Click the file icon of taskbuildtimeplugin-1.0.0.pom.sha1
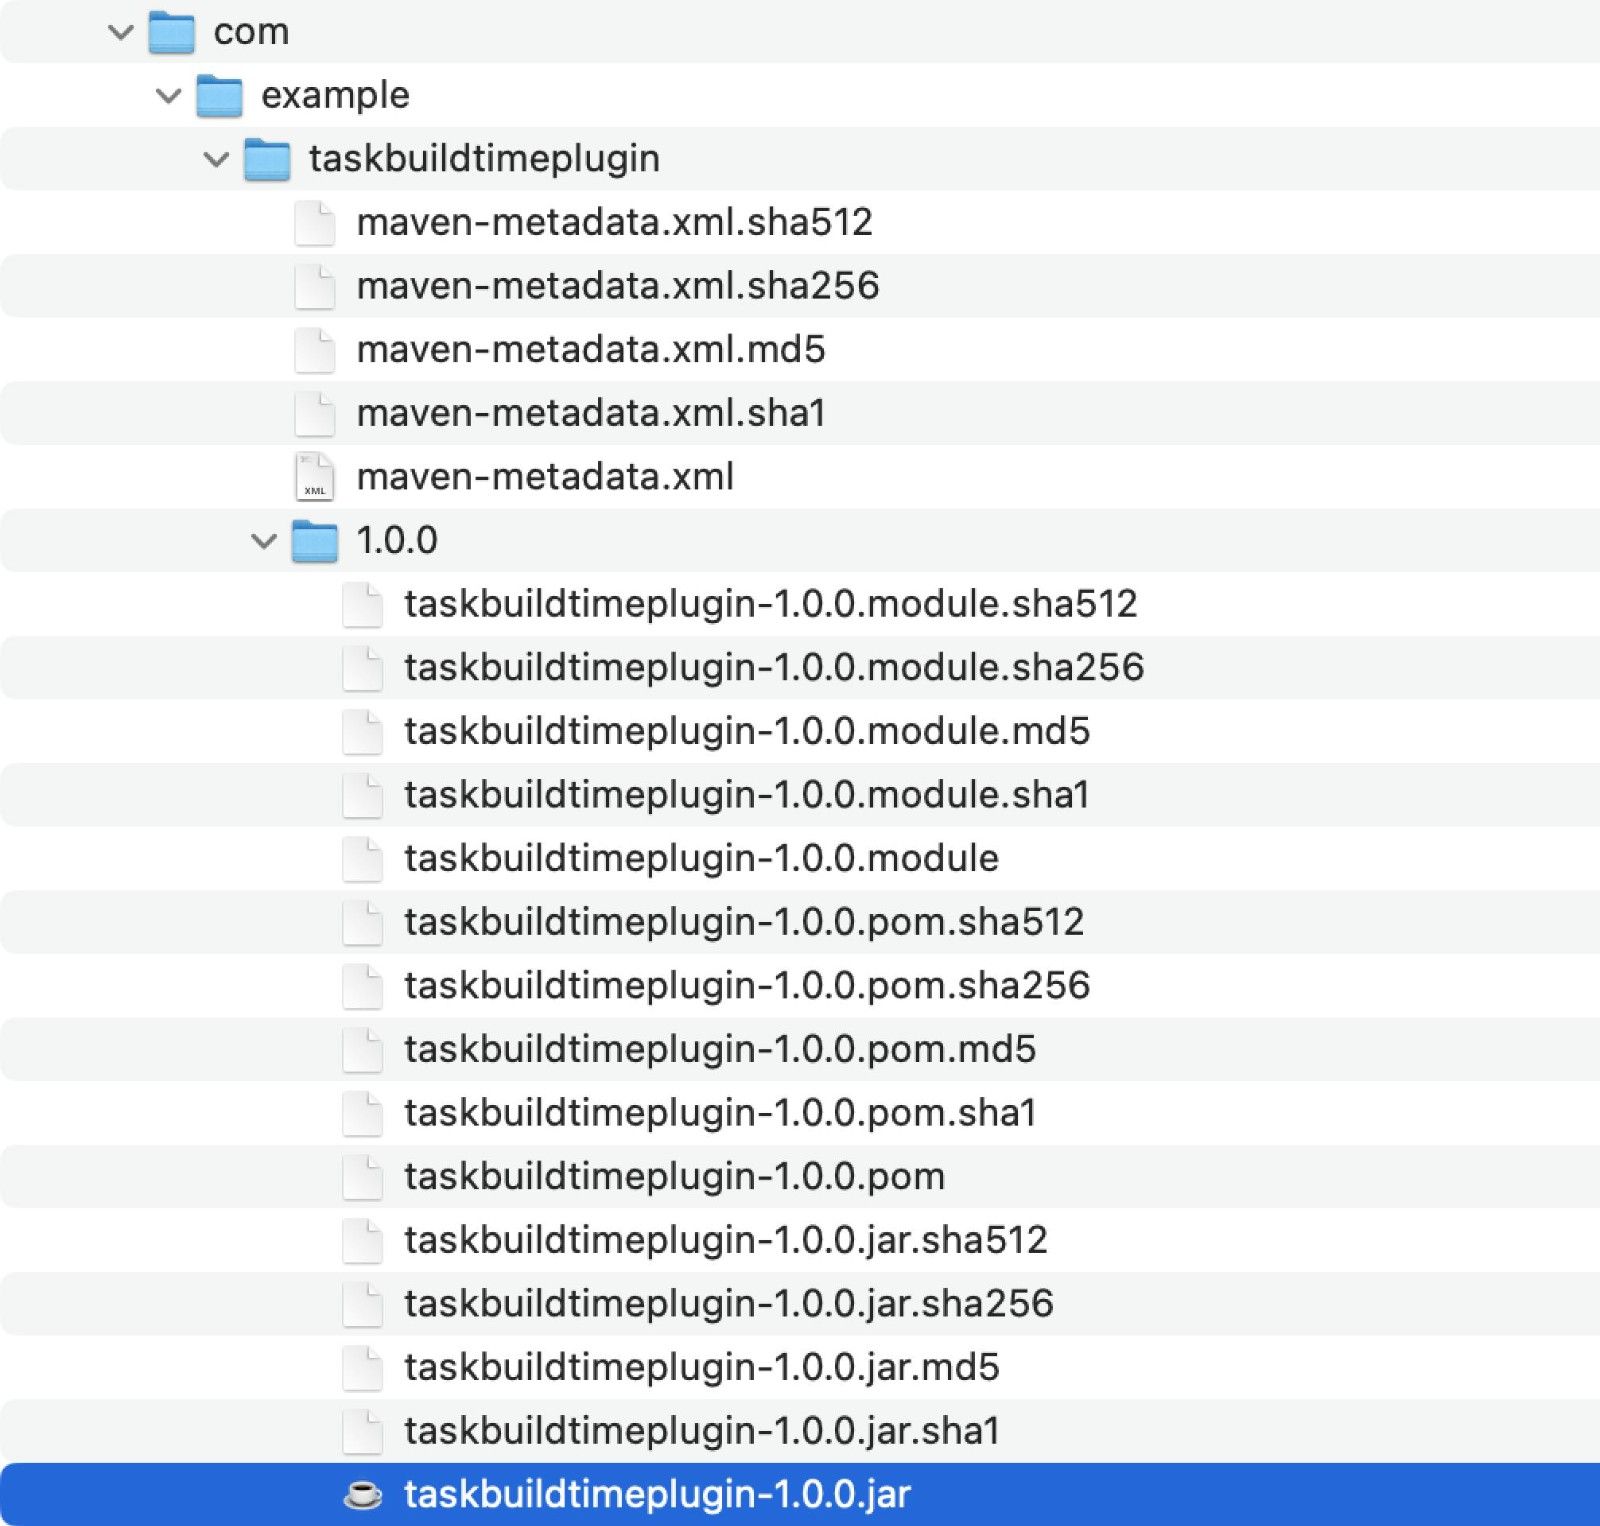Image resolution: width=1600 pixels, height=1526 pixels. pyautogui.click(x=362, y=1113)
